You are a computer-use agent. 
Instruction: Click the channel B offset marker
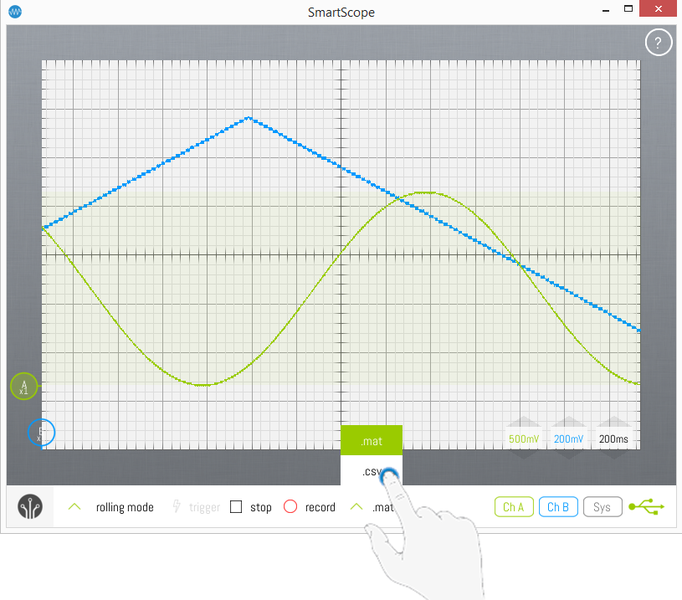pyautogui.click(x=41, y=433)
